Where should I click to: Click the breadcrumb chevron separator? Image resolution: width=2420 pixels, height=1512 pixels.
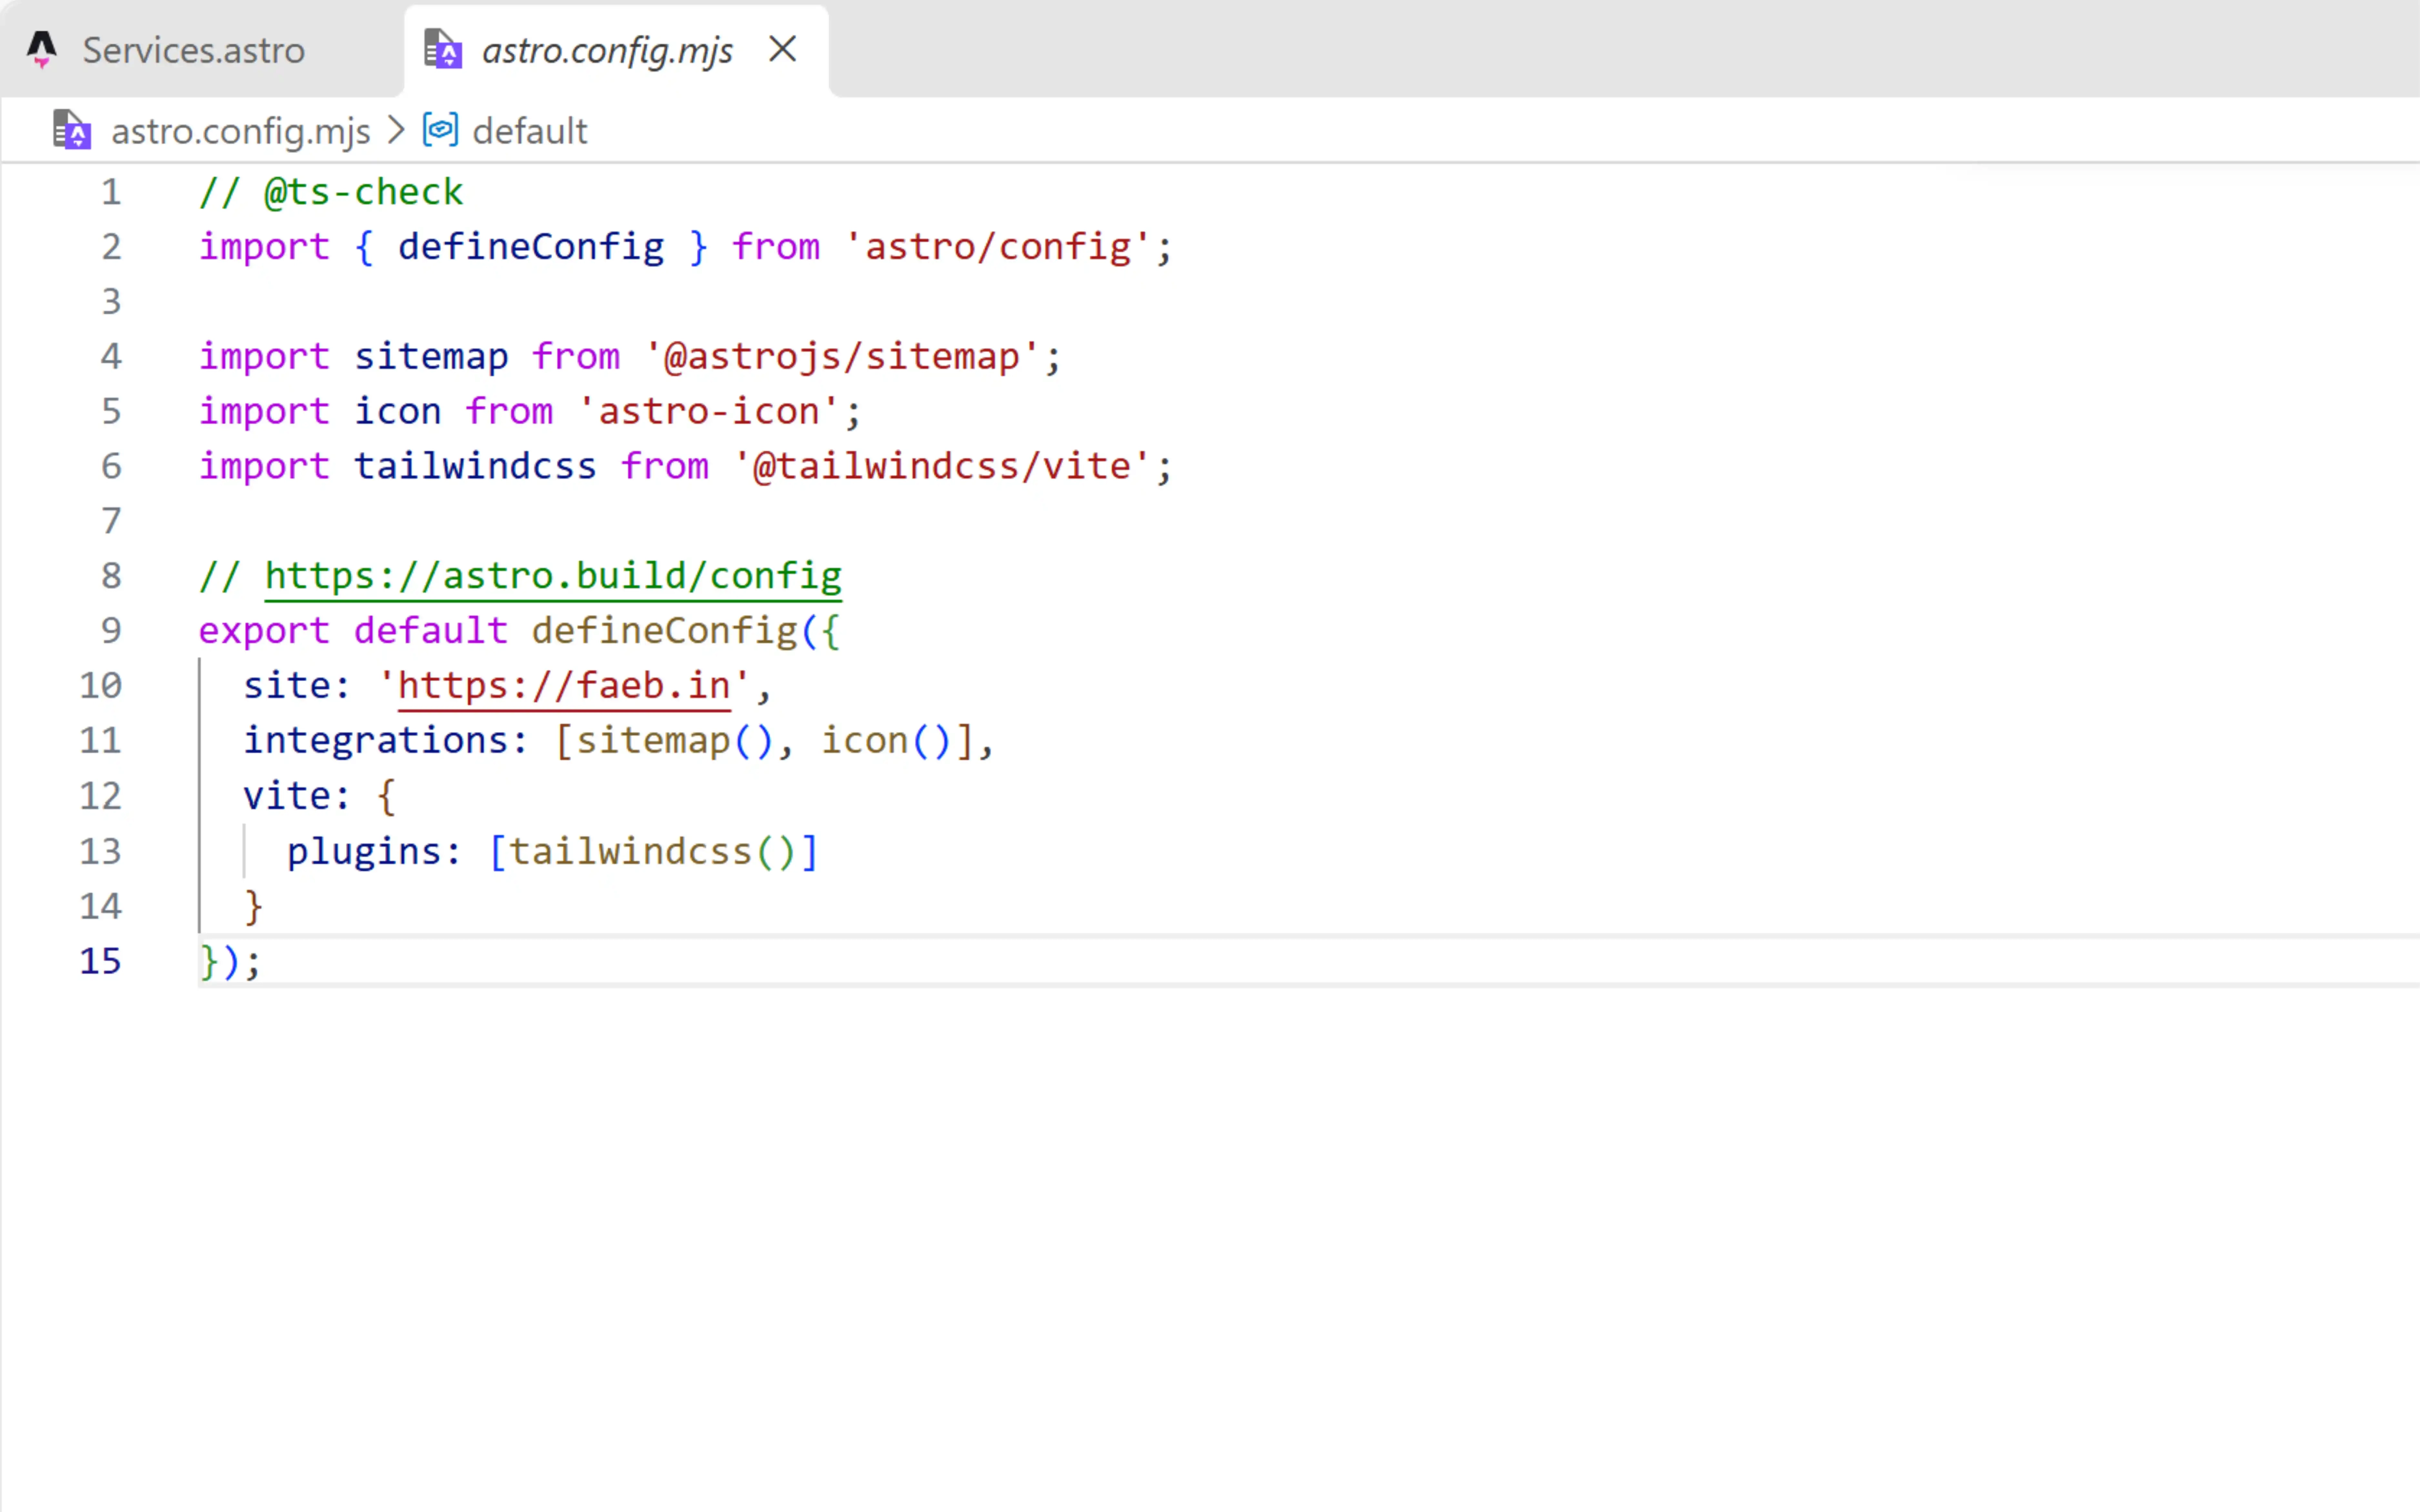click(x=396, y=130)
